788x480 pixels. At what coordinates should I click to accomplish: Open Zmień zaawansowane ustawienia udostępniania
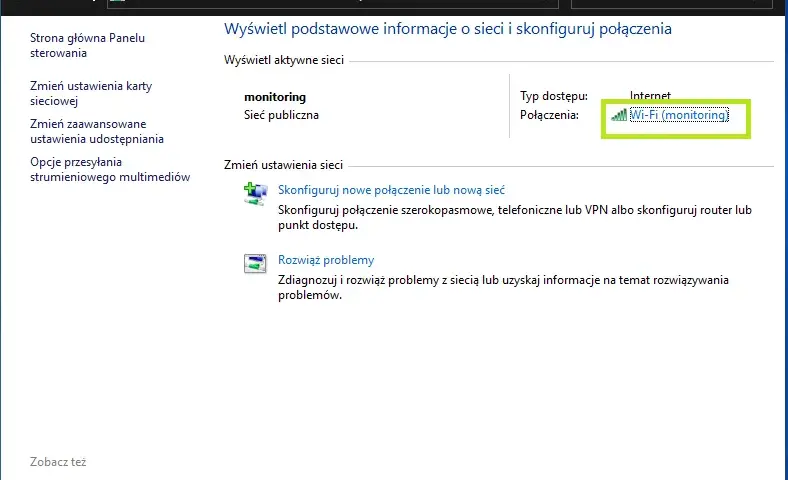point(97,131)
